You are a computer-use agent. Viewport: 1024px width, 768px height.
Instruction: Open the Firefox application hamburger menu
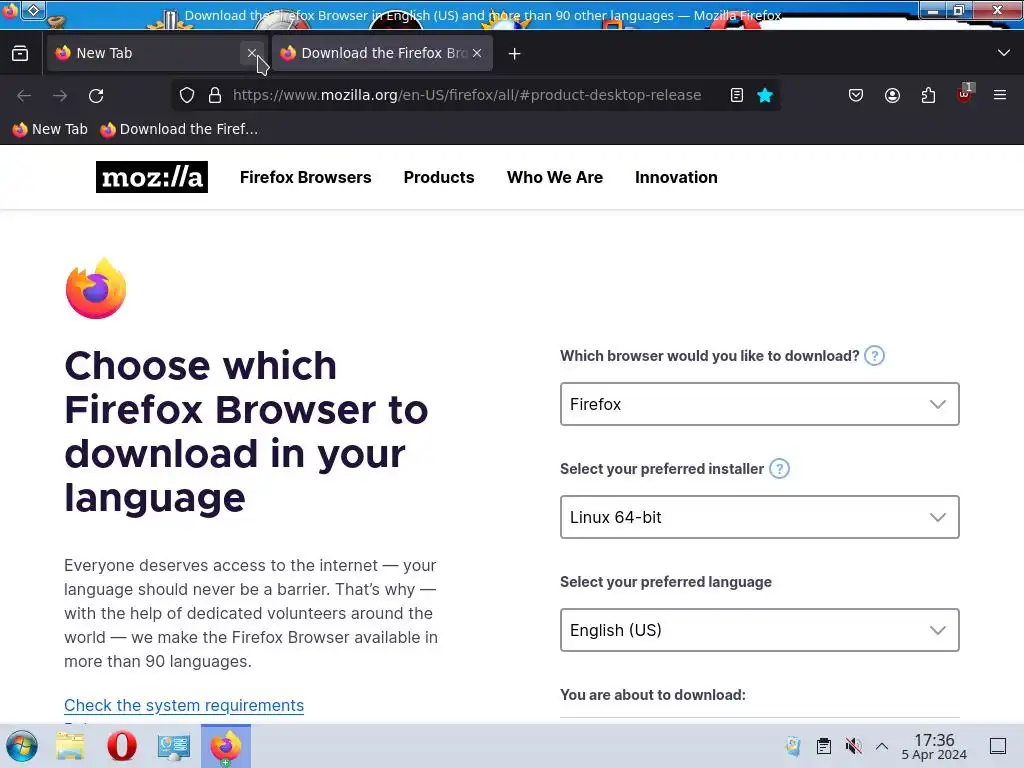pos(1000,95)
